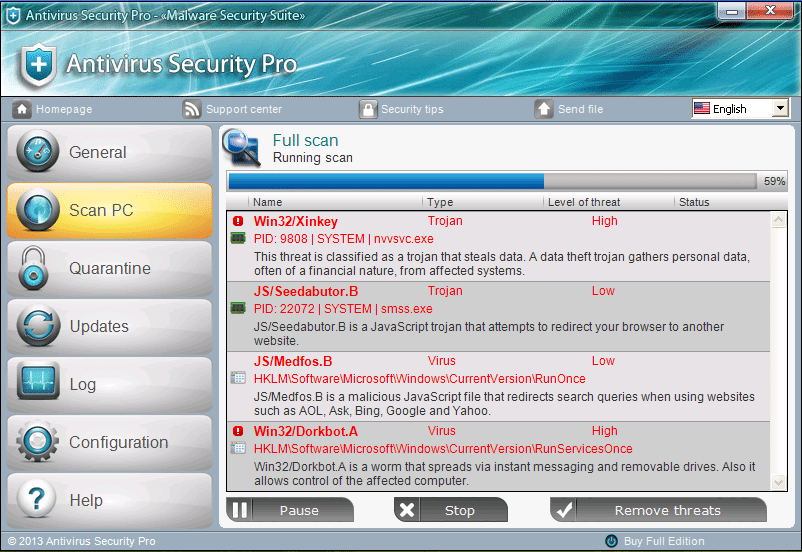
Task: Click the small shield icon in the title bar
Action: 13,15
